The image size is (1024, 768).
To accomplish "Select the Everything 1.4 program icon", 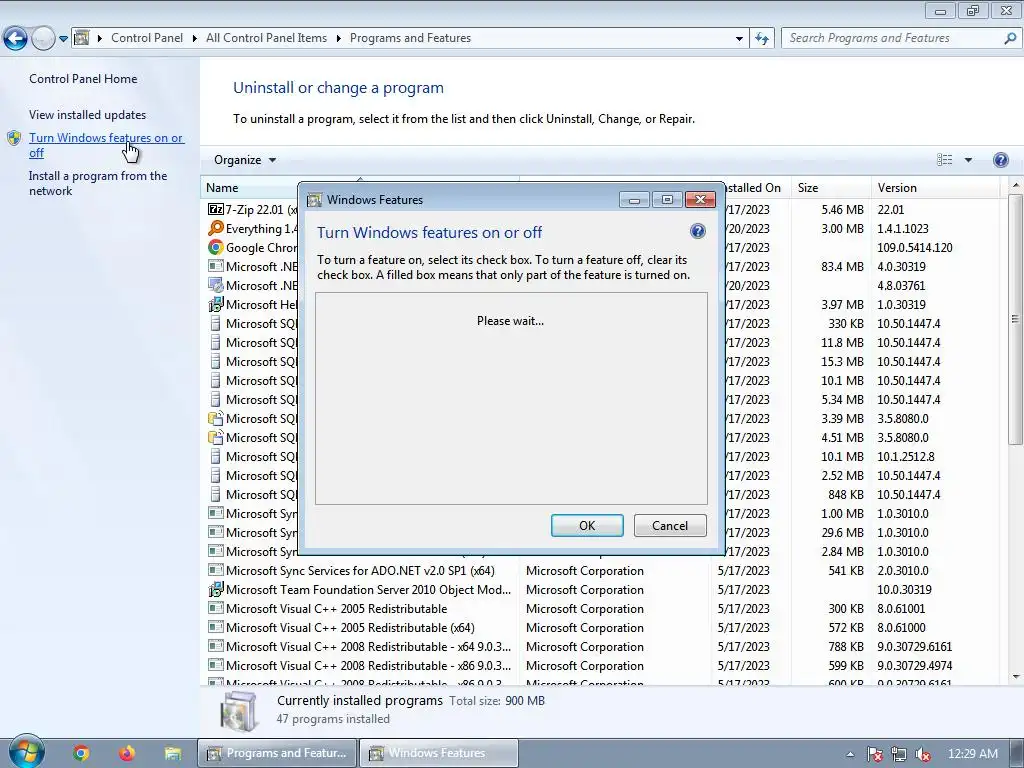I will point(216,228).
